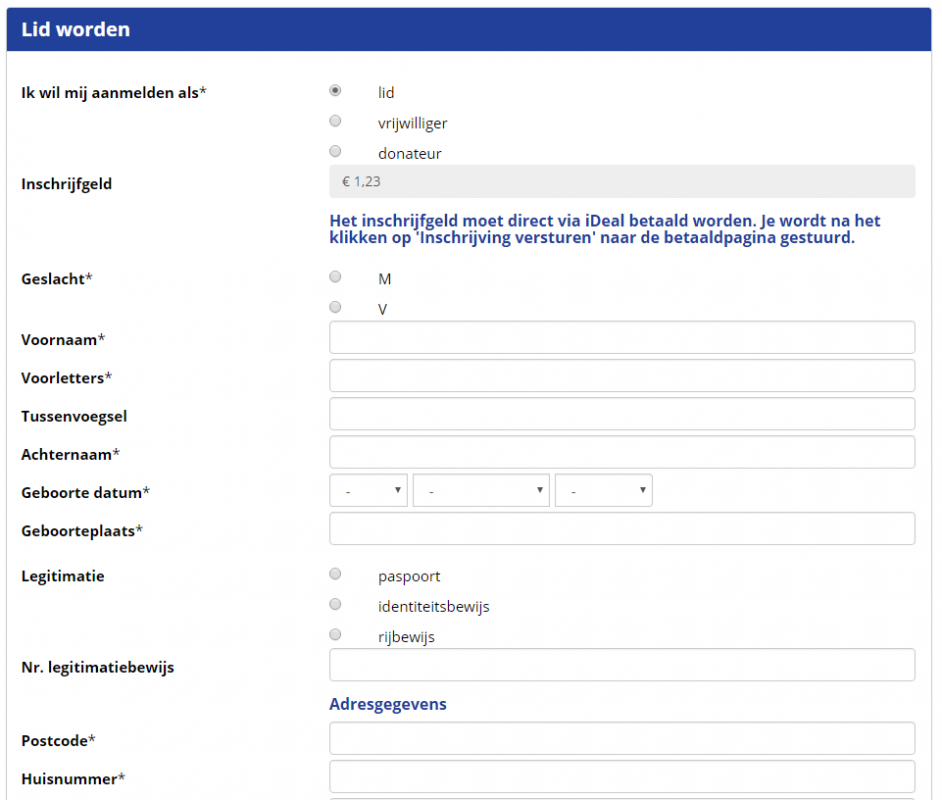Click the Tussenvoegsel input box

click(621, 414)
